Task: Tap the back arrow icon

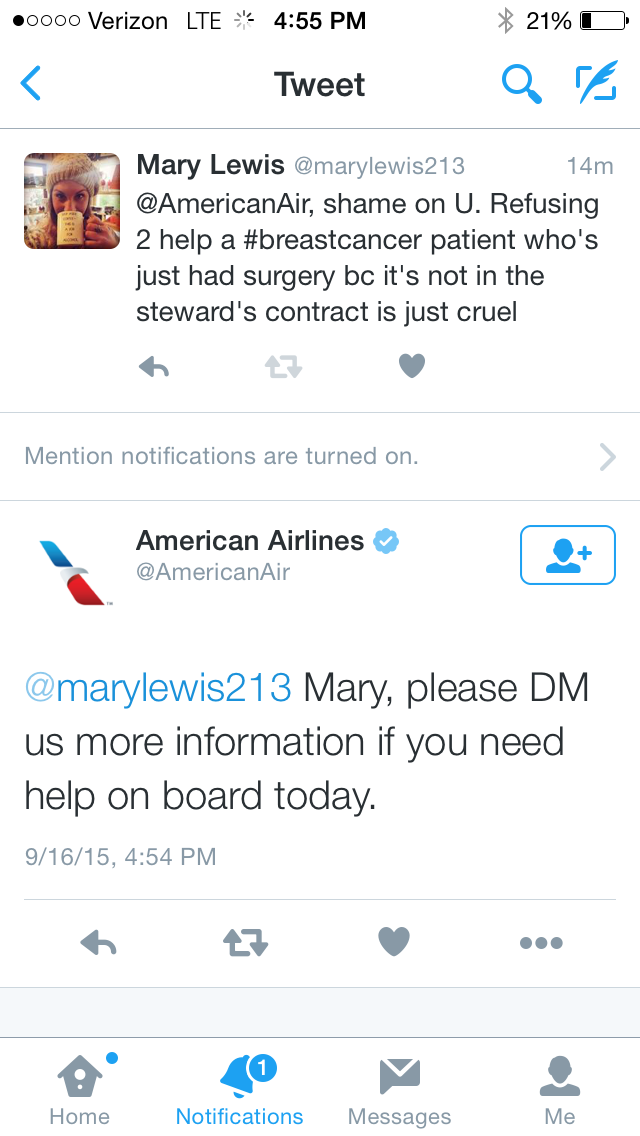Action: tap(31, 84)
